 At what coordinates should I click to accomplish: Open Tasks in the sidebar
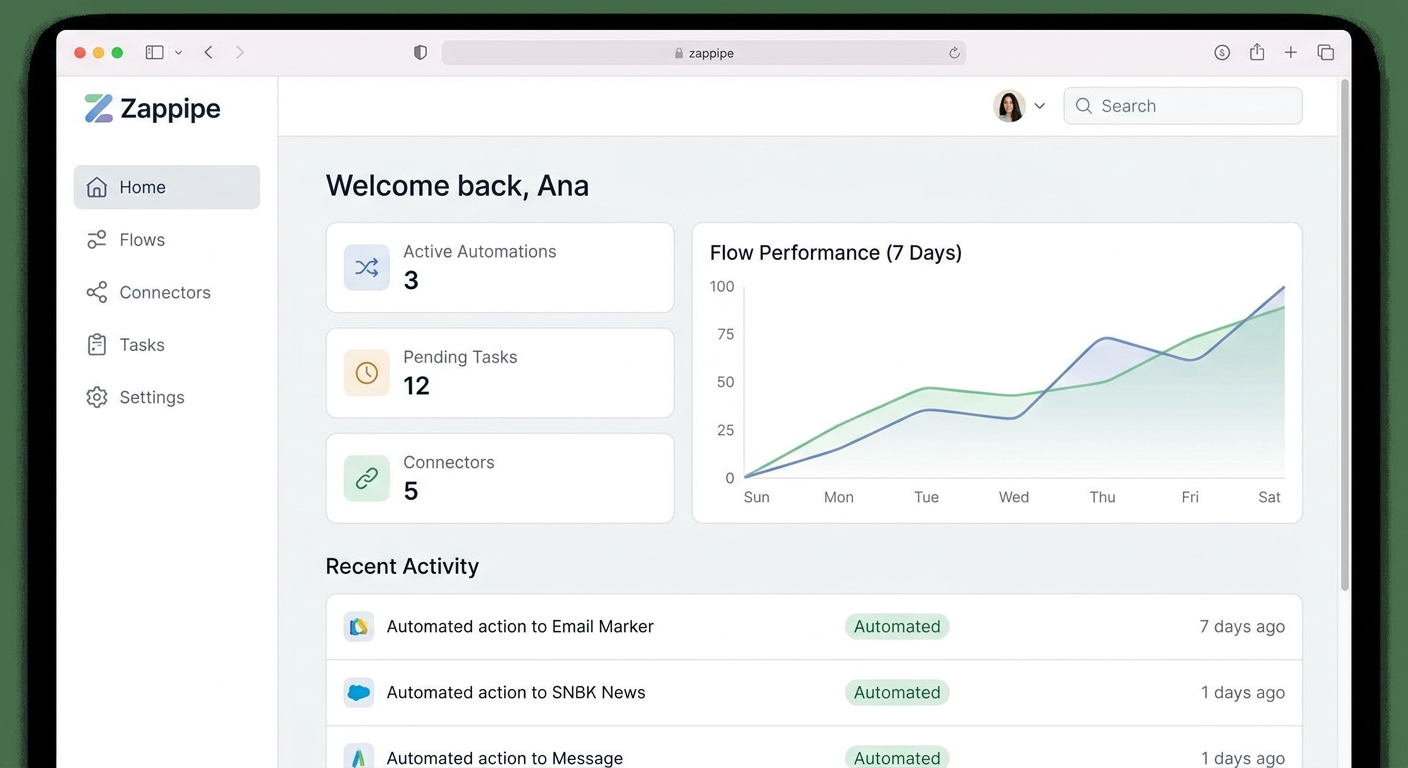click(x=126, y=345)
